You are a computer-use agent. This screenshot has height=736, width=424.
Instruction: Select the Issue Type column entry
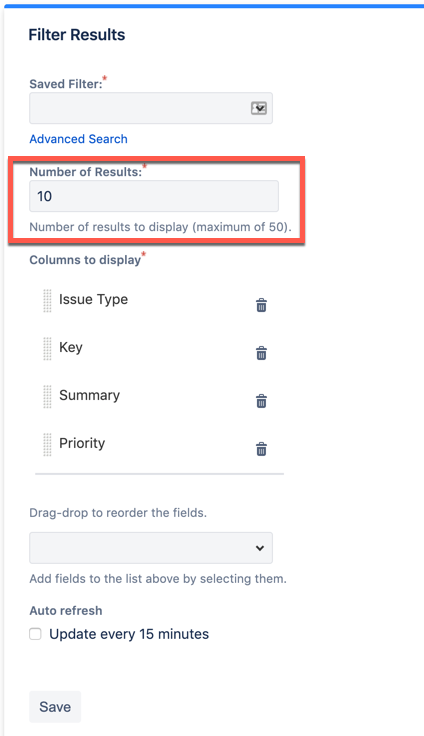point(93,299)
